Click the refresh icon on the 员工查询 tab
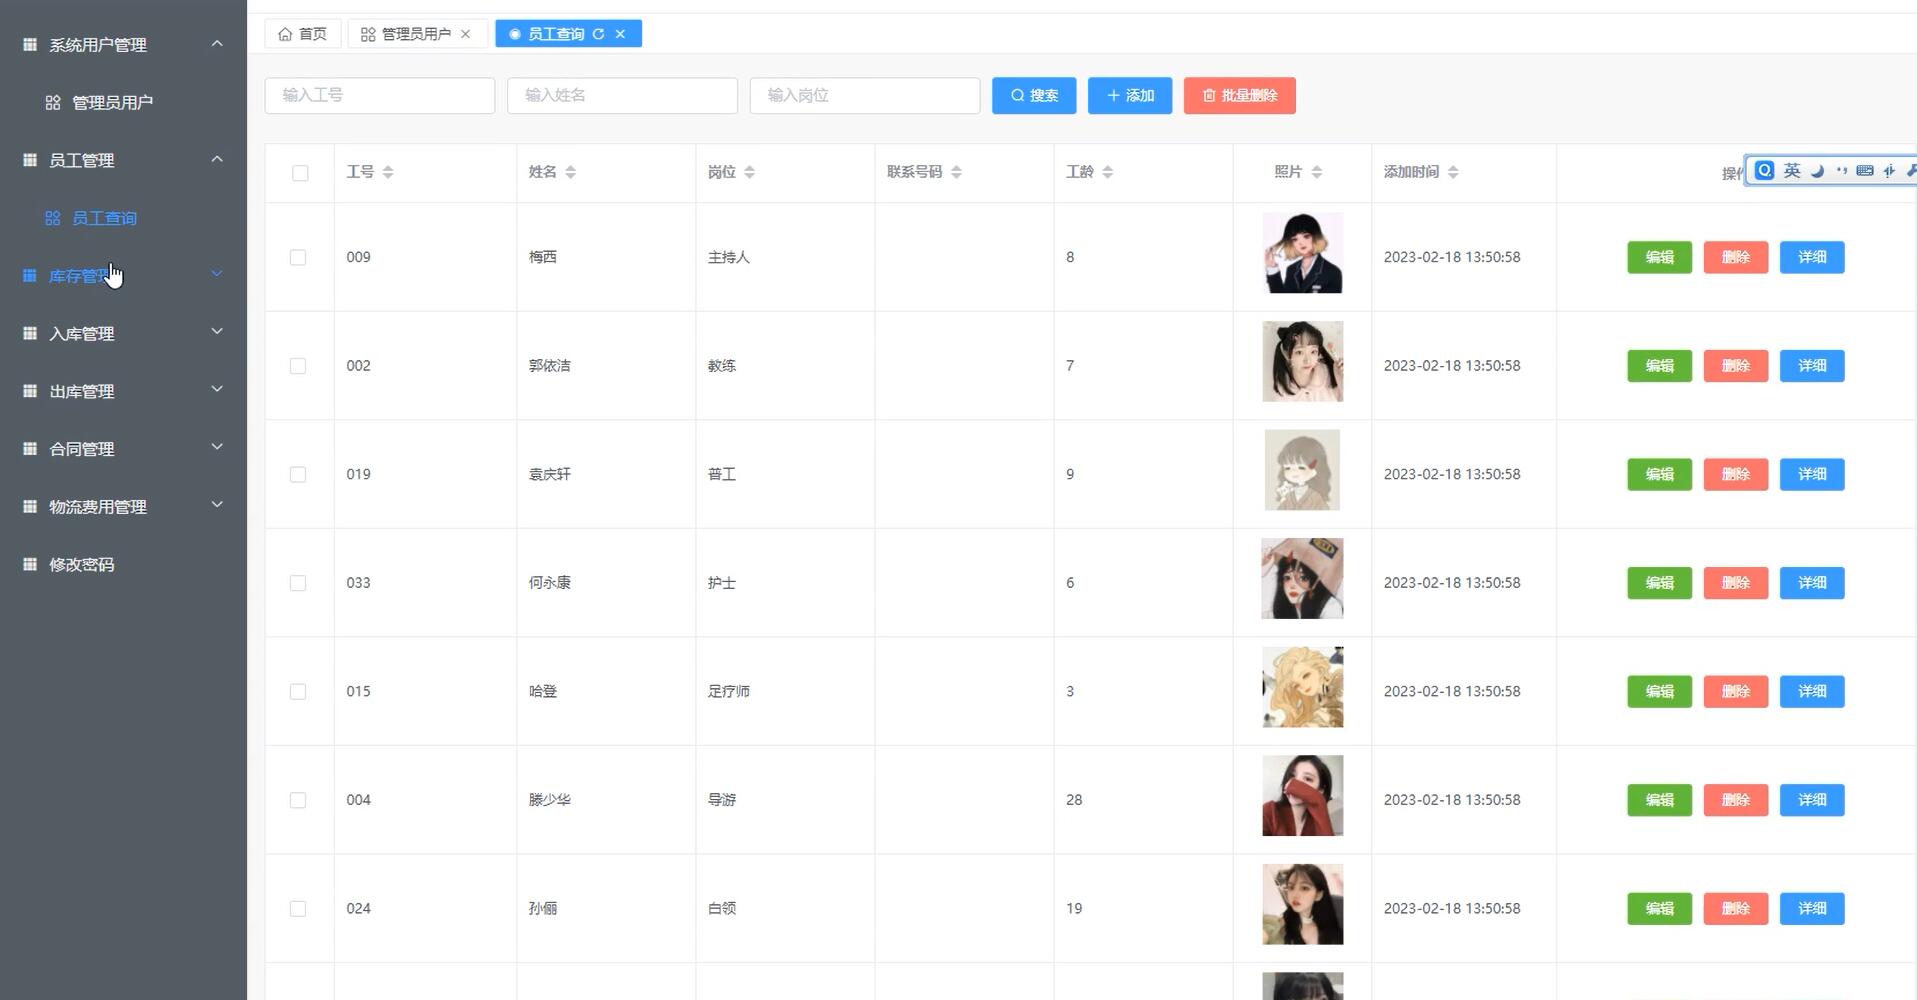This screenshot has height=1000, width=1917. point(598,33)
